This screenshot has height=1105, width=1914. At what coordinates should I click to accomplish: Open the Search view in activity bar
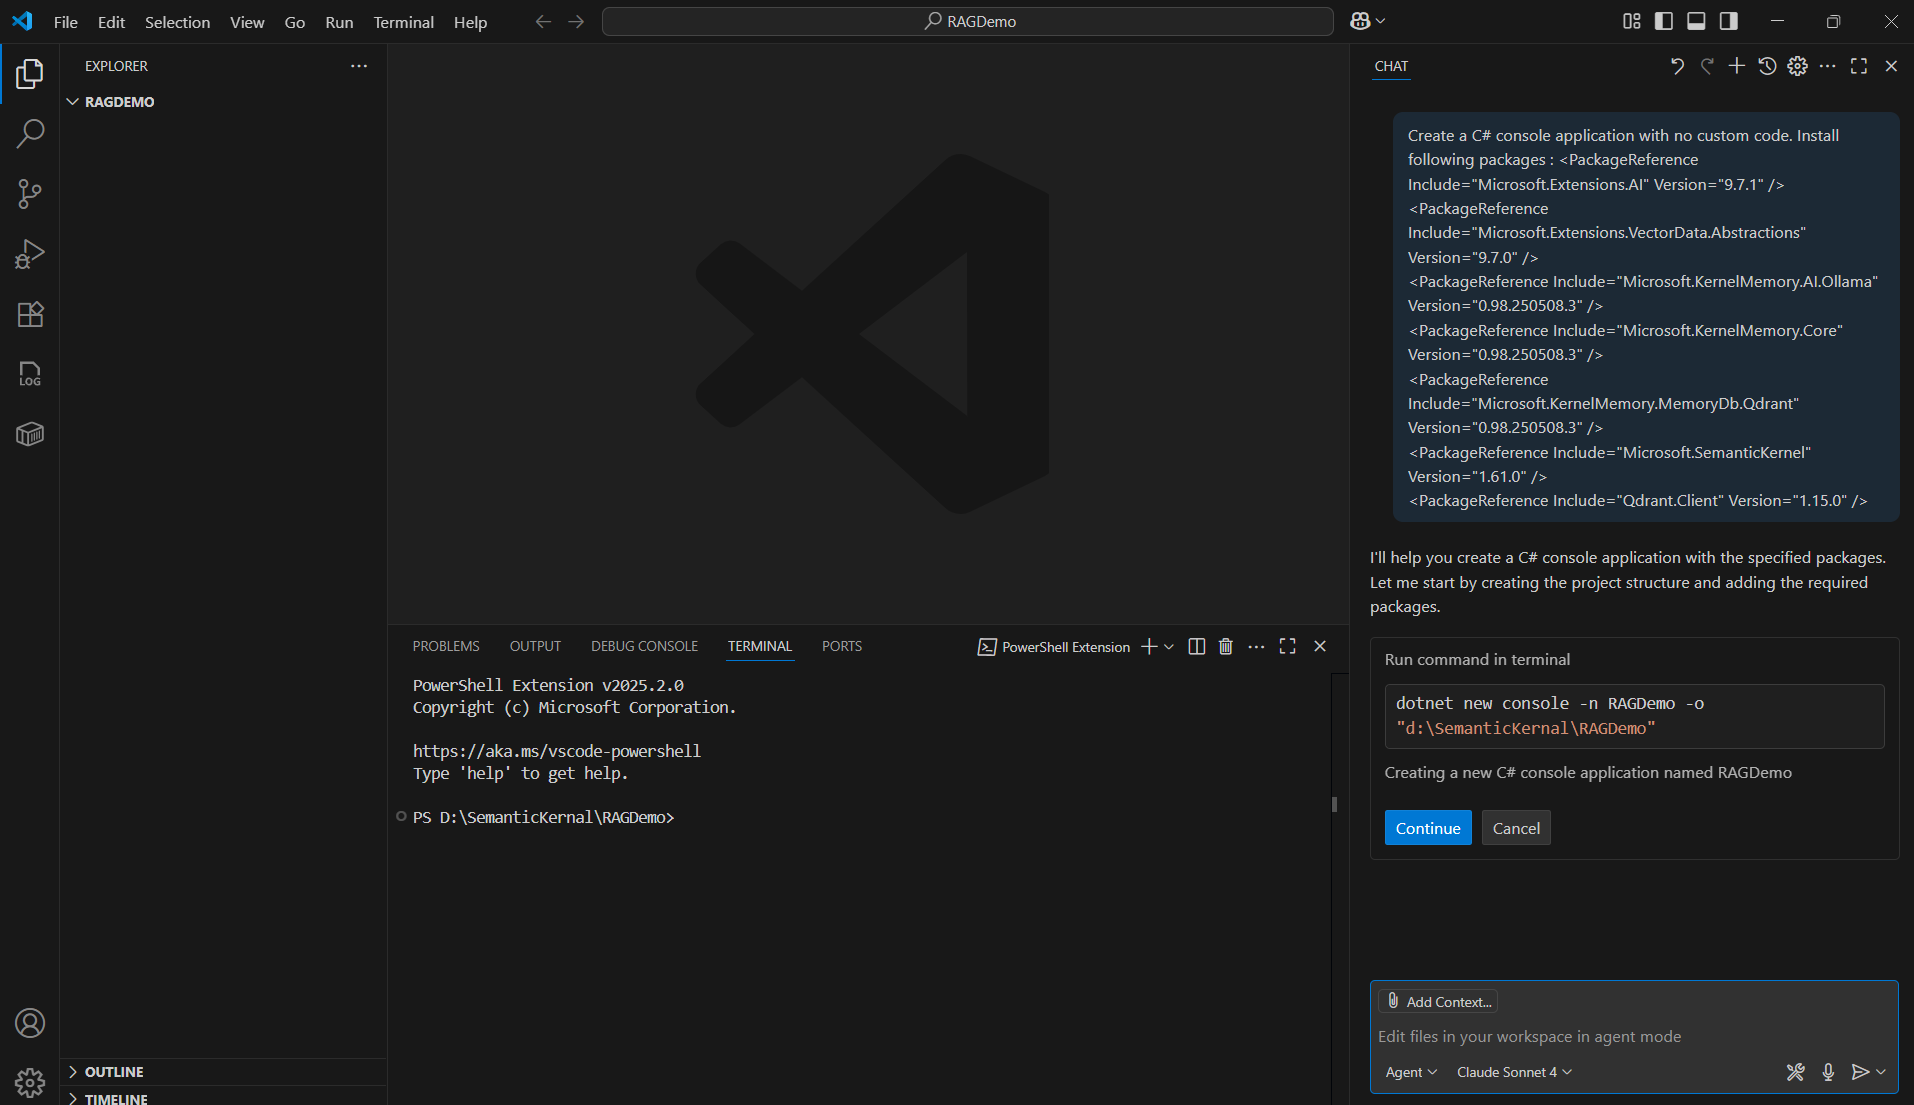point(30,133)
